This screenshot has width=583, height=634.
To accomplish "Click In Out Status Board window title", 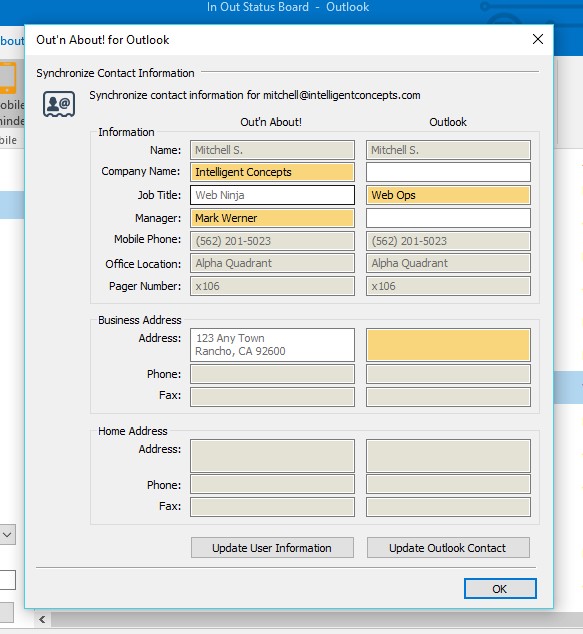I will click(x=288, y=7).
